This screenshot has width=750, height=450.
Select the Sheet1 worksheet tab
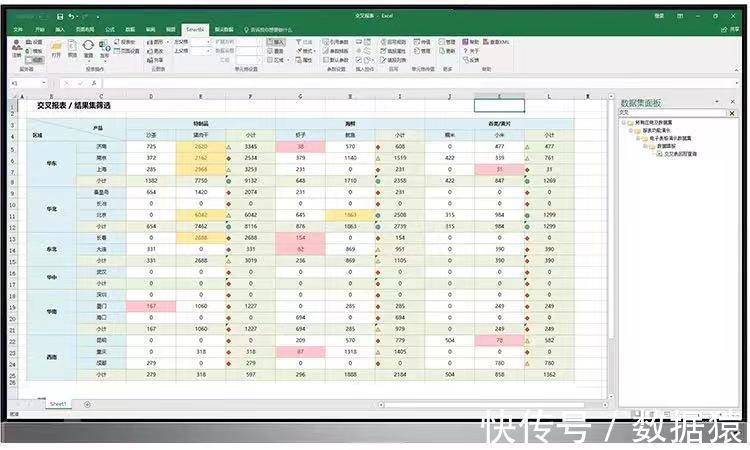coord(58,404)
